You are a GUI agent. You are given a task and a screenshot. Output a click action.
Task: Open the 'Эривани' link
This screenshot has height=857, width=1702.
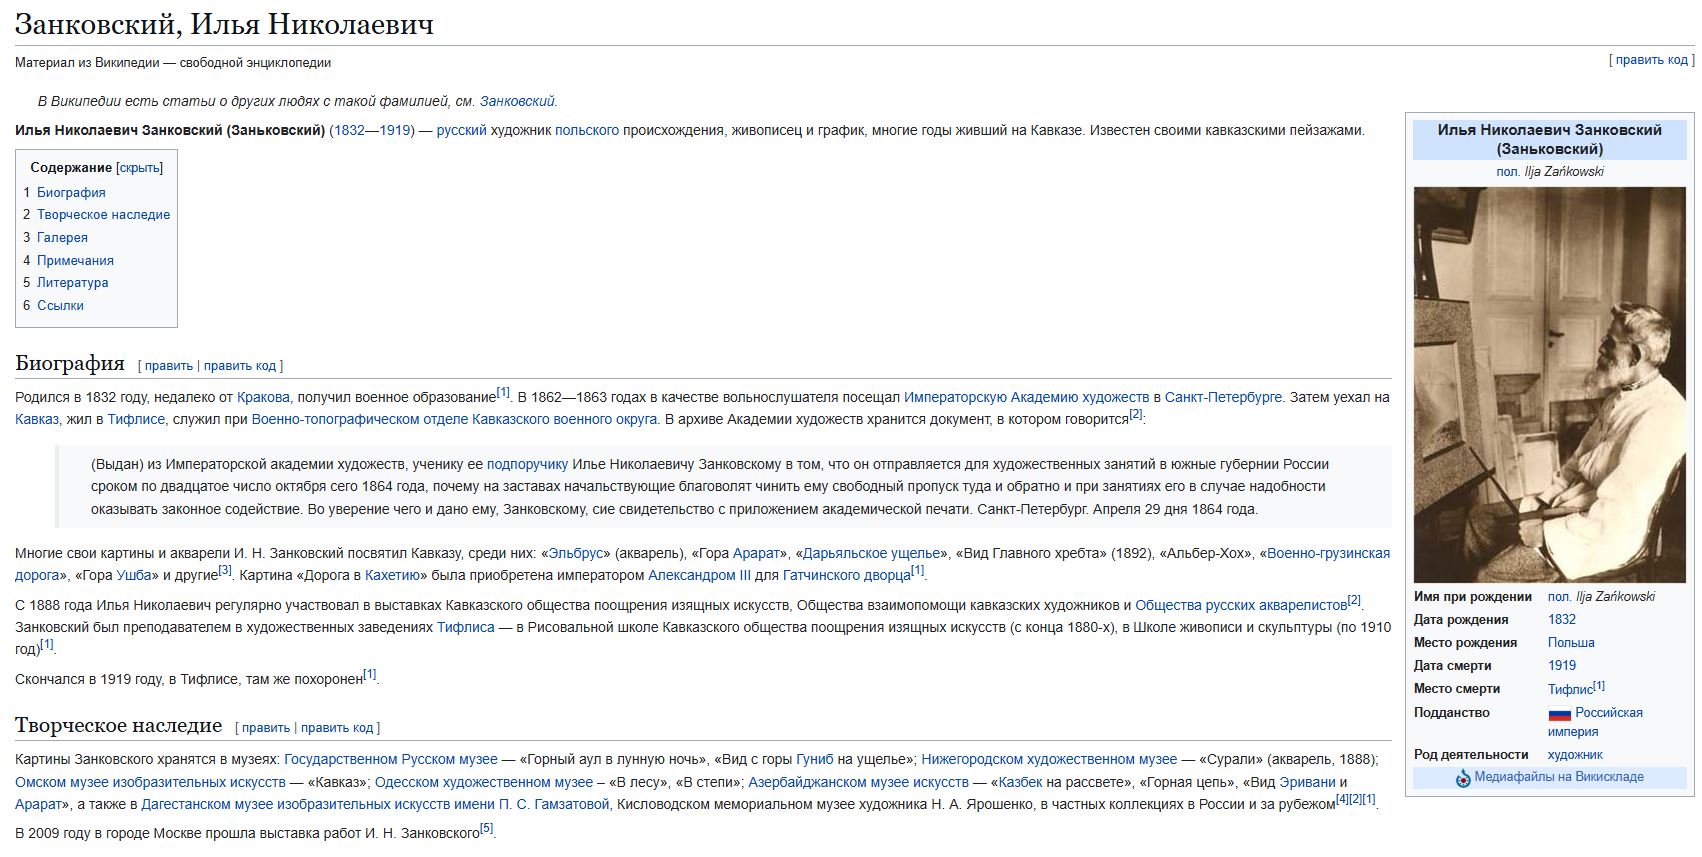tap(1307, 782)
